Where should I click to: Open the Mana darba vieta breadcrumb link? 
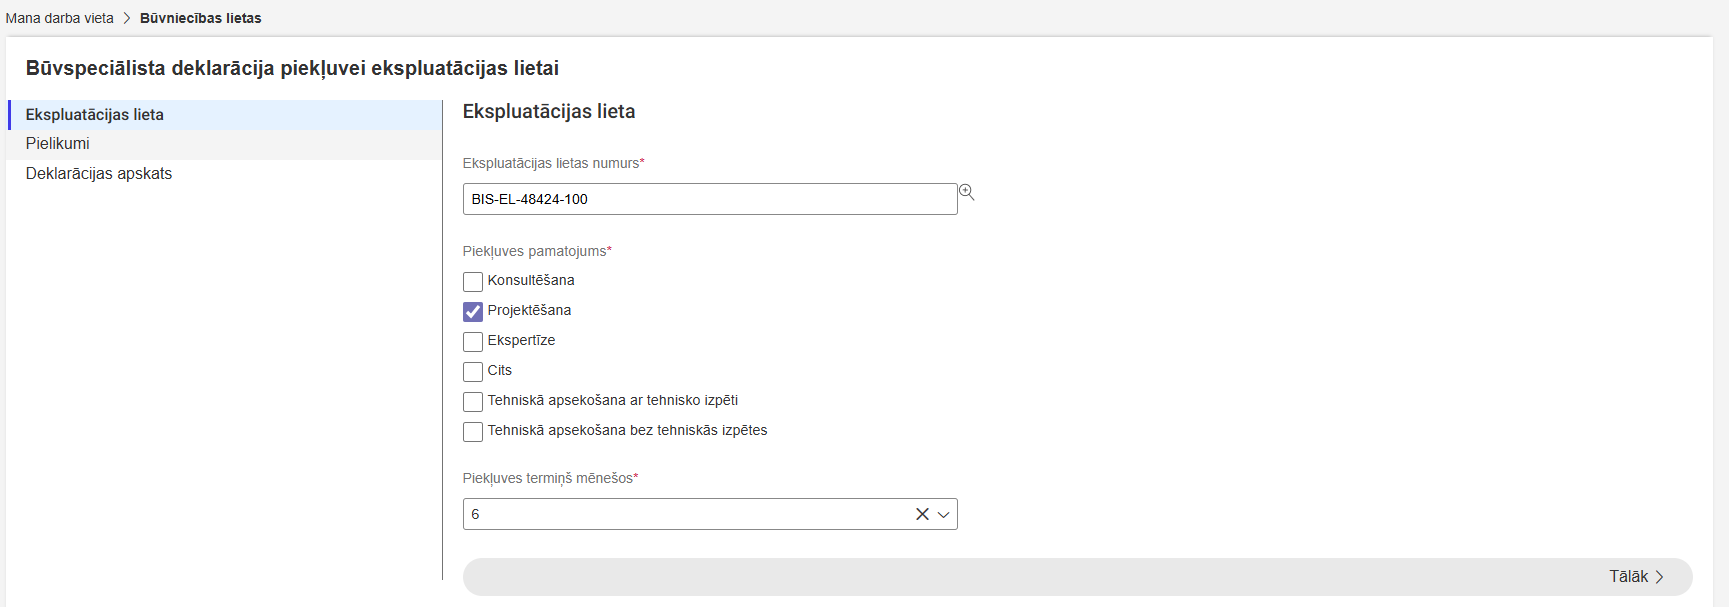click(60, 18)
